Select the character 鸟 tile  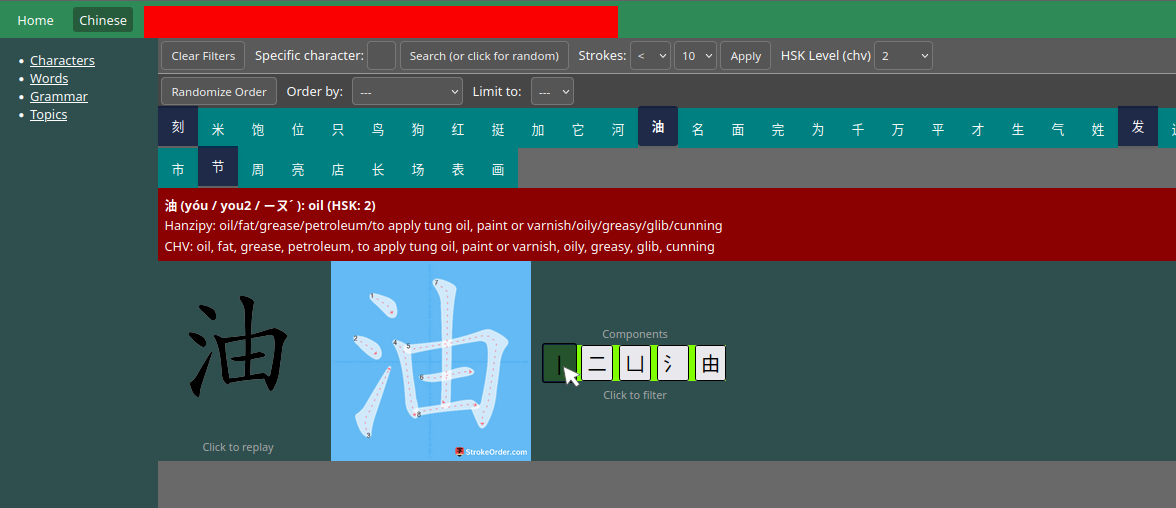coord(378,130)
